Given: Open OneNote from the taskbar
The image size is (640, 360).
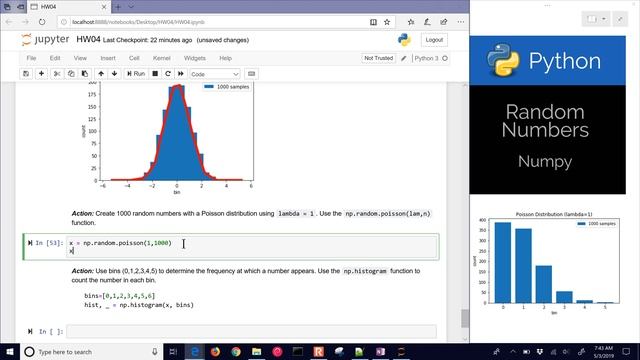Looking at the screenshot, I should point(380,351).
